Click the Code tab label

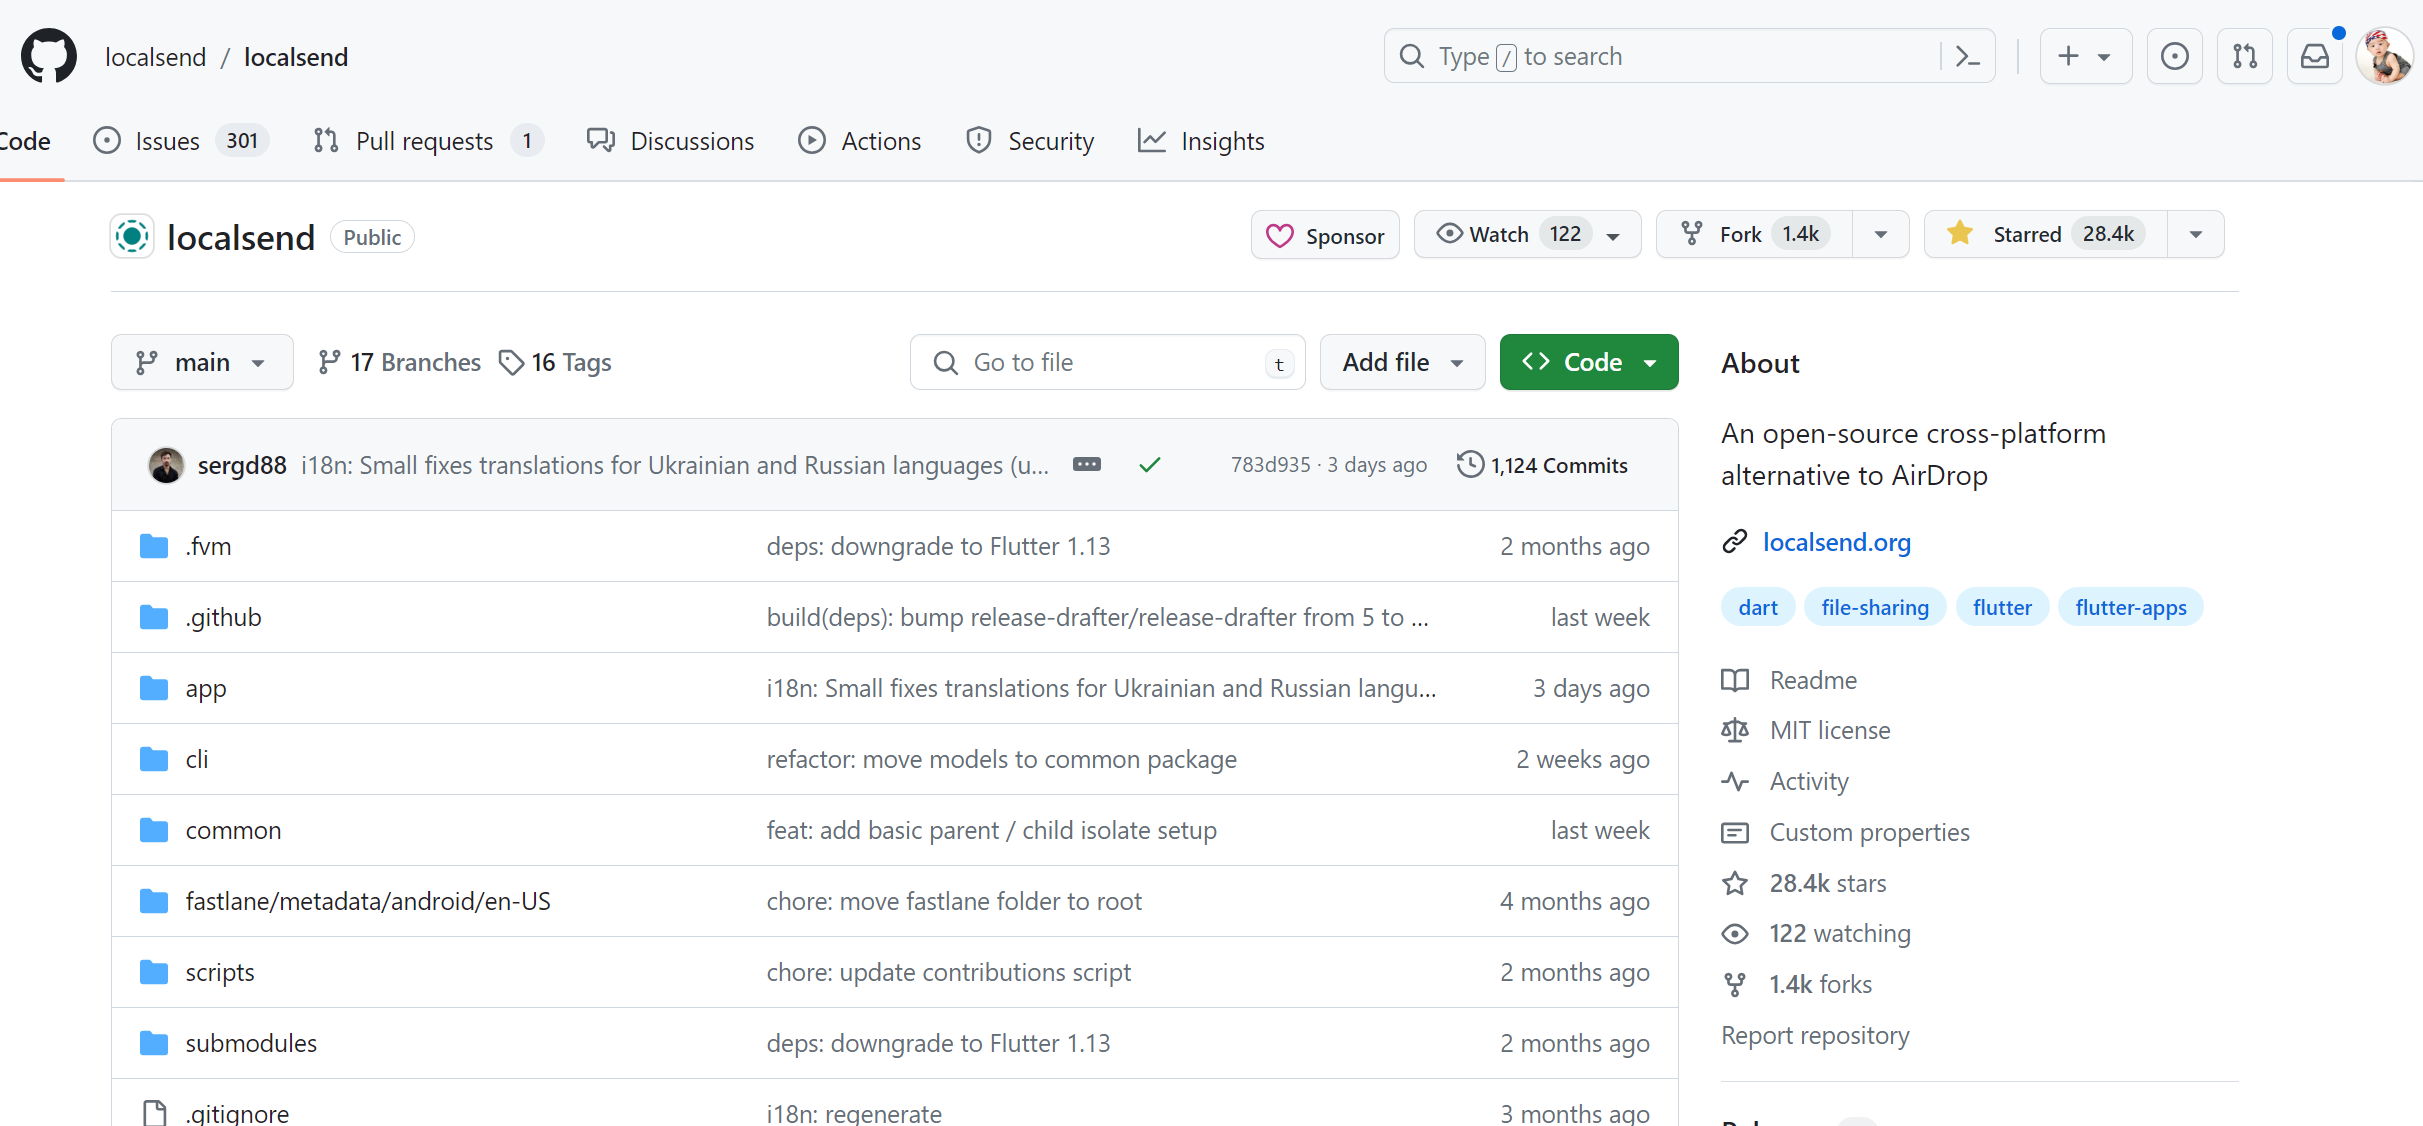(x=23, y=141)
